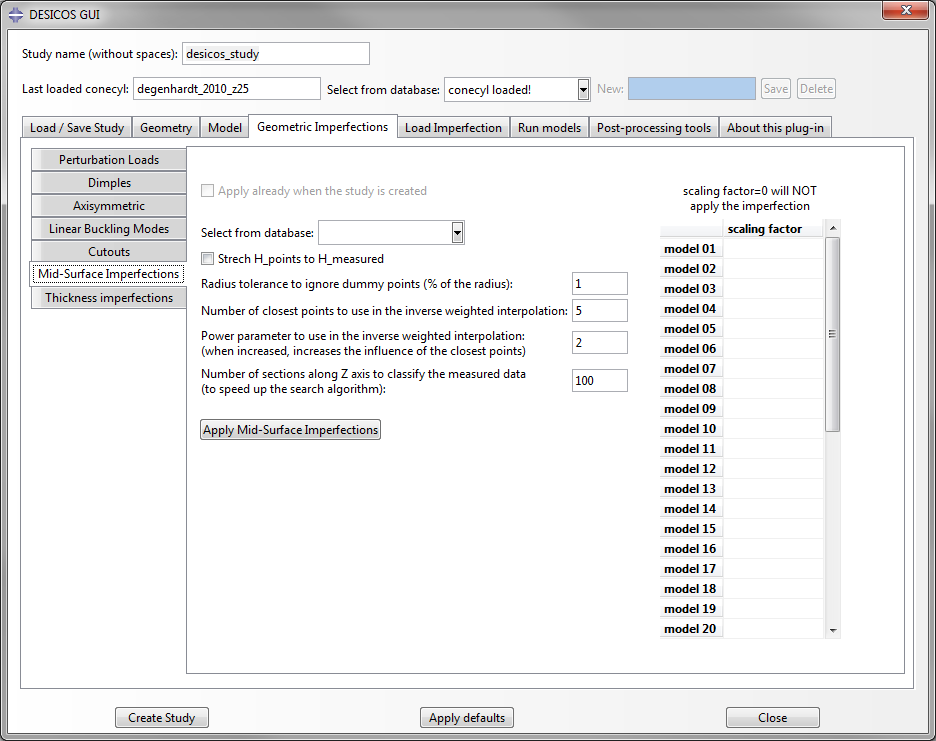Click the scaling factor cell for model 16

pos(773,549)
